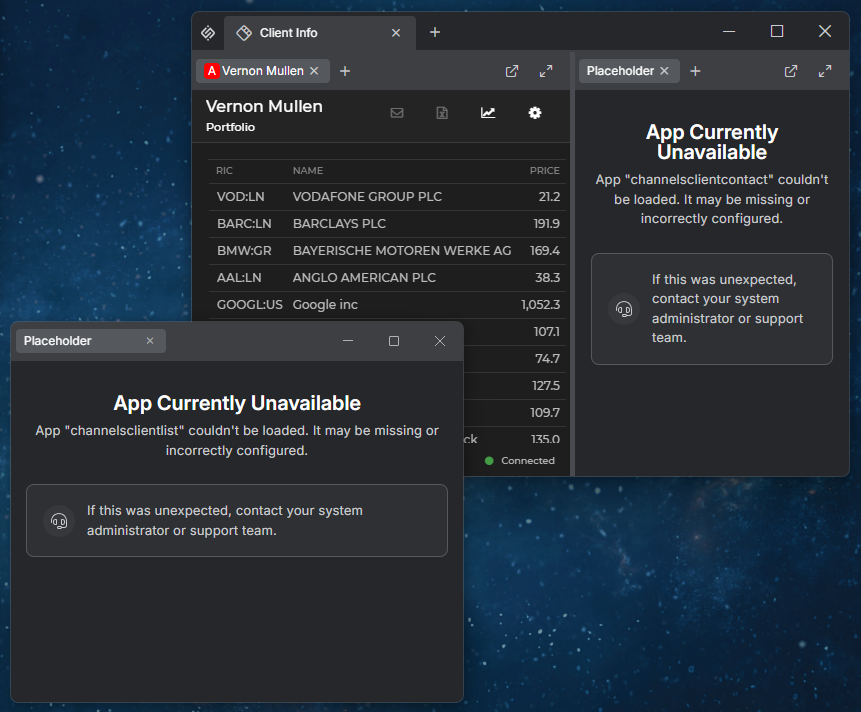861x712 pixels.
Task: Click the Vernon Mullen heading
Action: pos(264,106)
